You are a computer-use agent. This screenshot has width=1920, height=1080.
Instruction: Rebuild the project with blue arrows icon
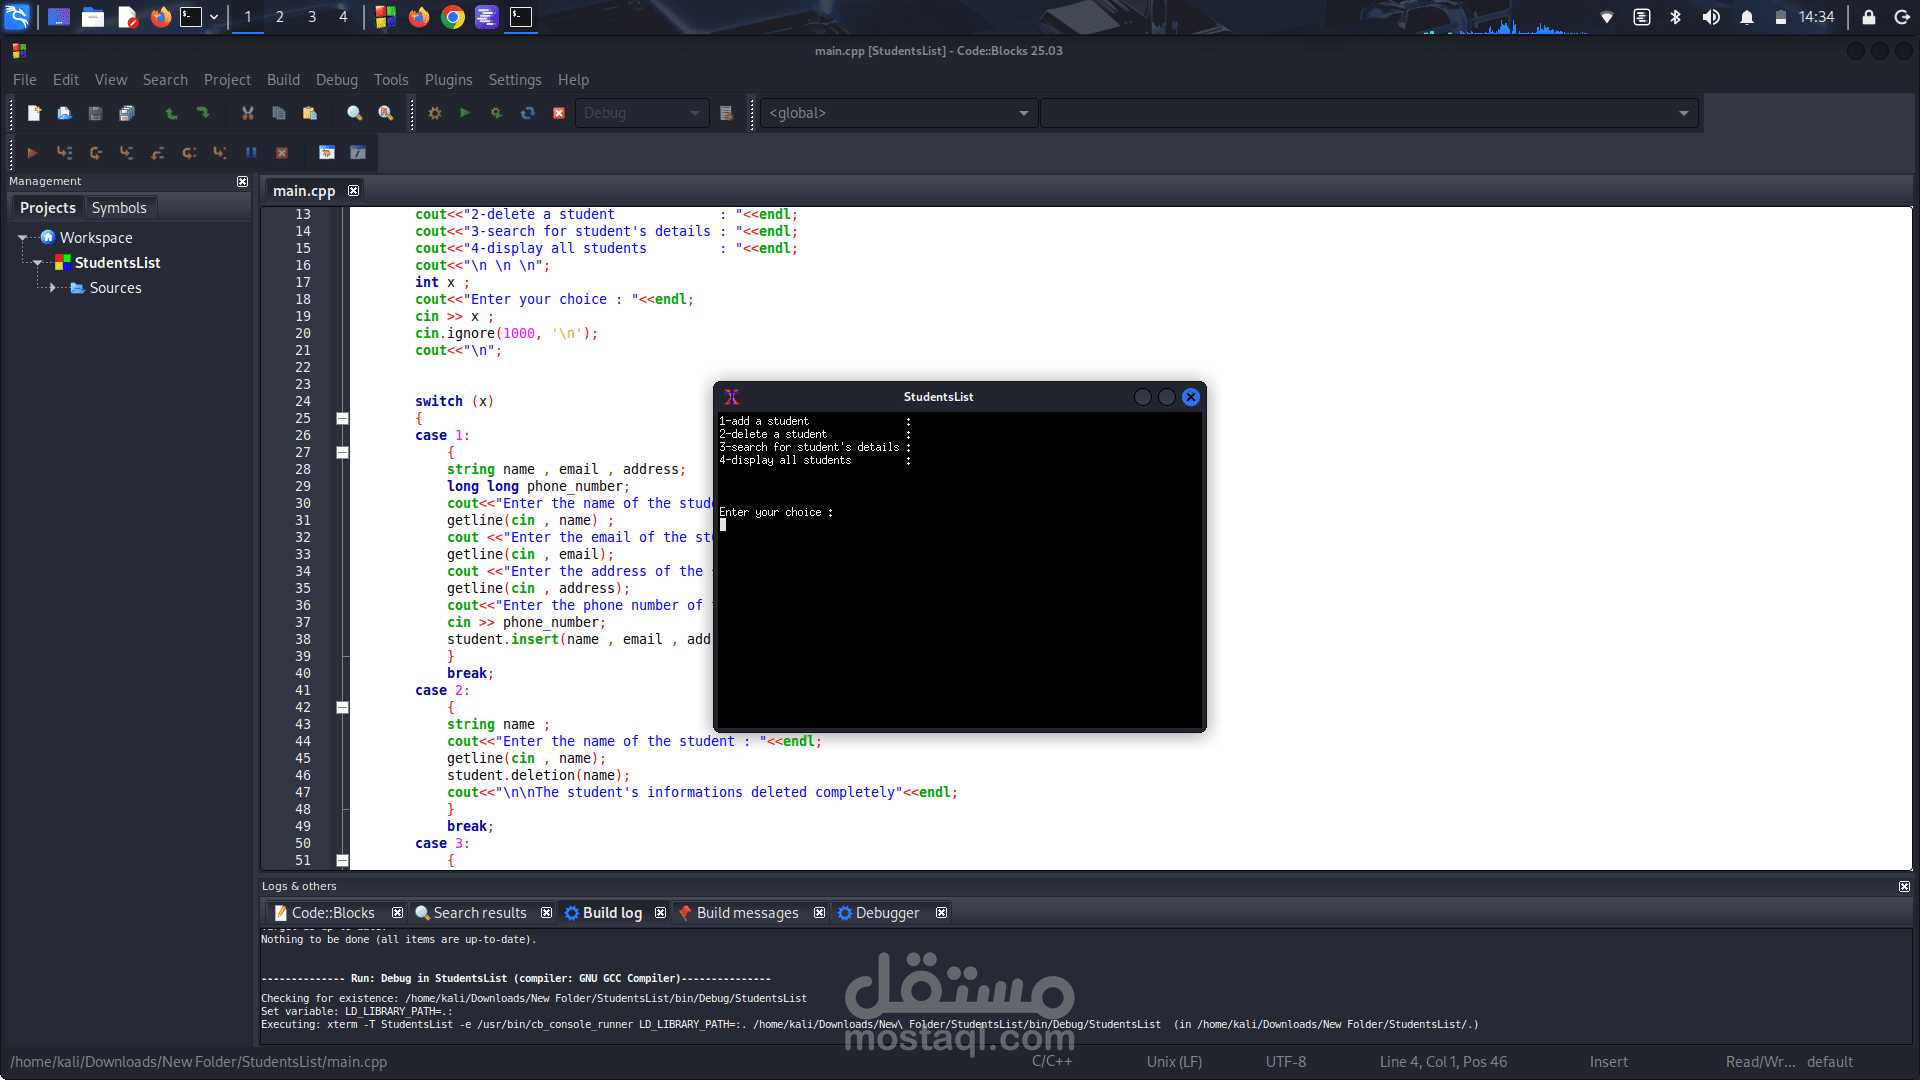pos(528,113)
